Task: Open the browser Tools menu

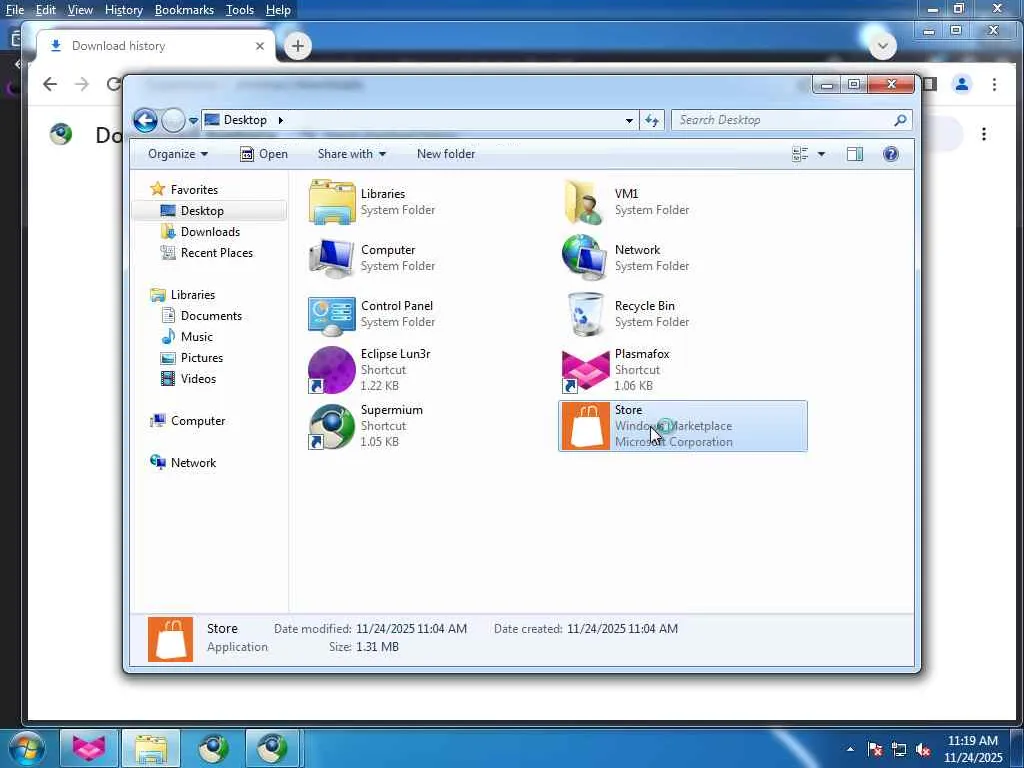Action: coord(240,10)
